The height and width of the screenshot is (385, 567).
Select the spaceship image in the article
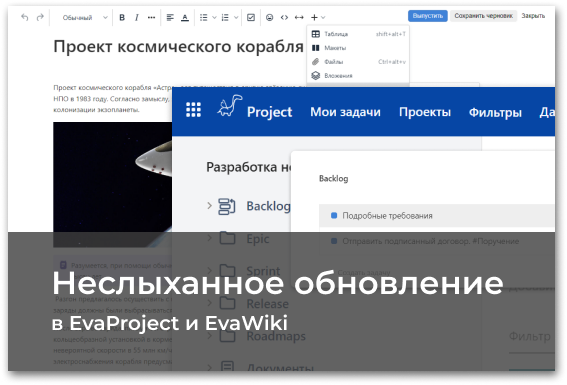(x=112, y=184)
